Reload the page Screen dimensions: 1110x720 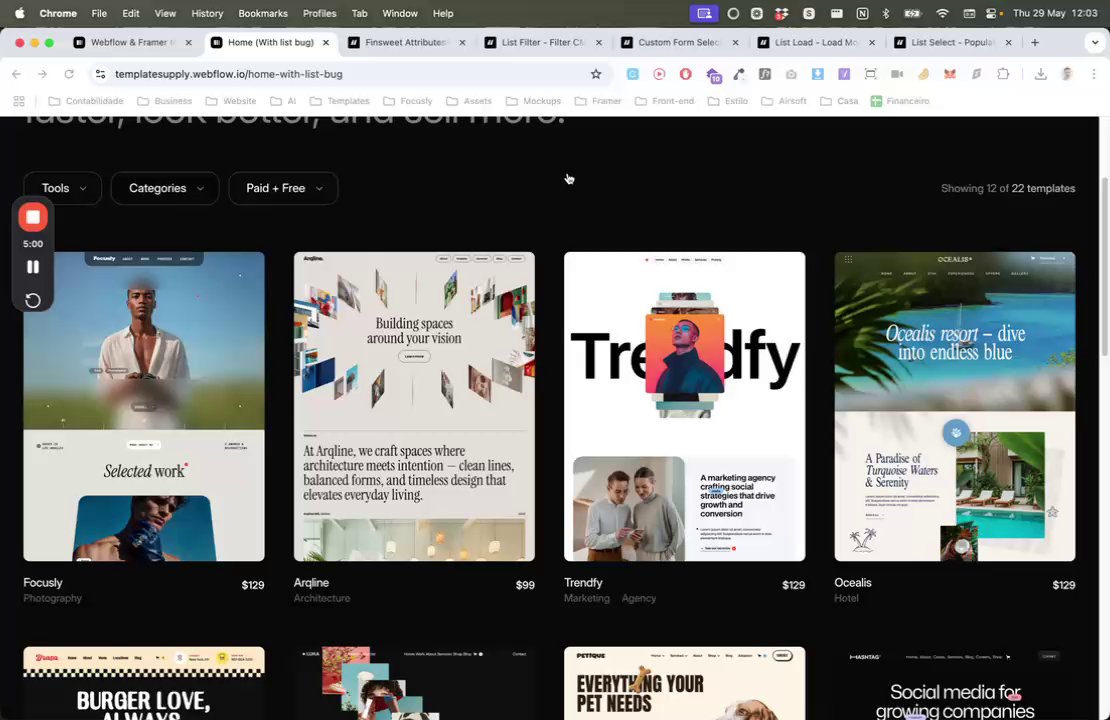tap(69, 74)
